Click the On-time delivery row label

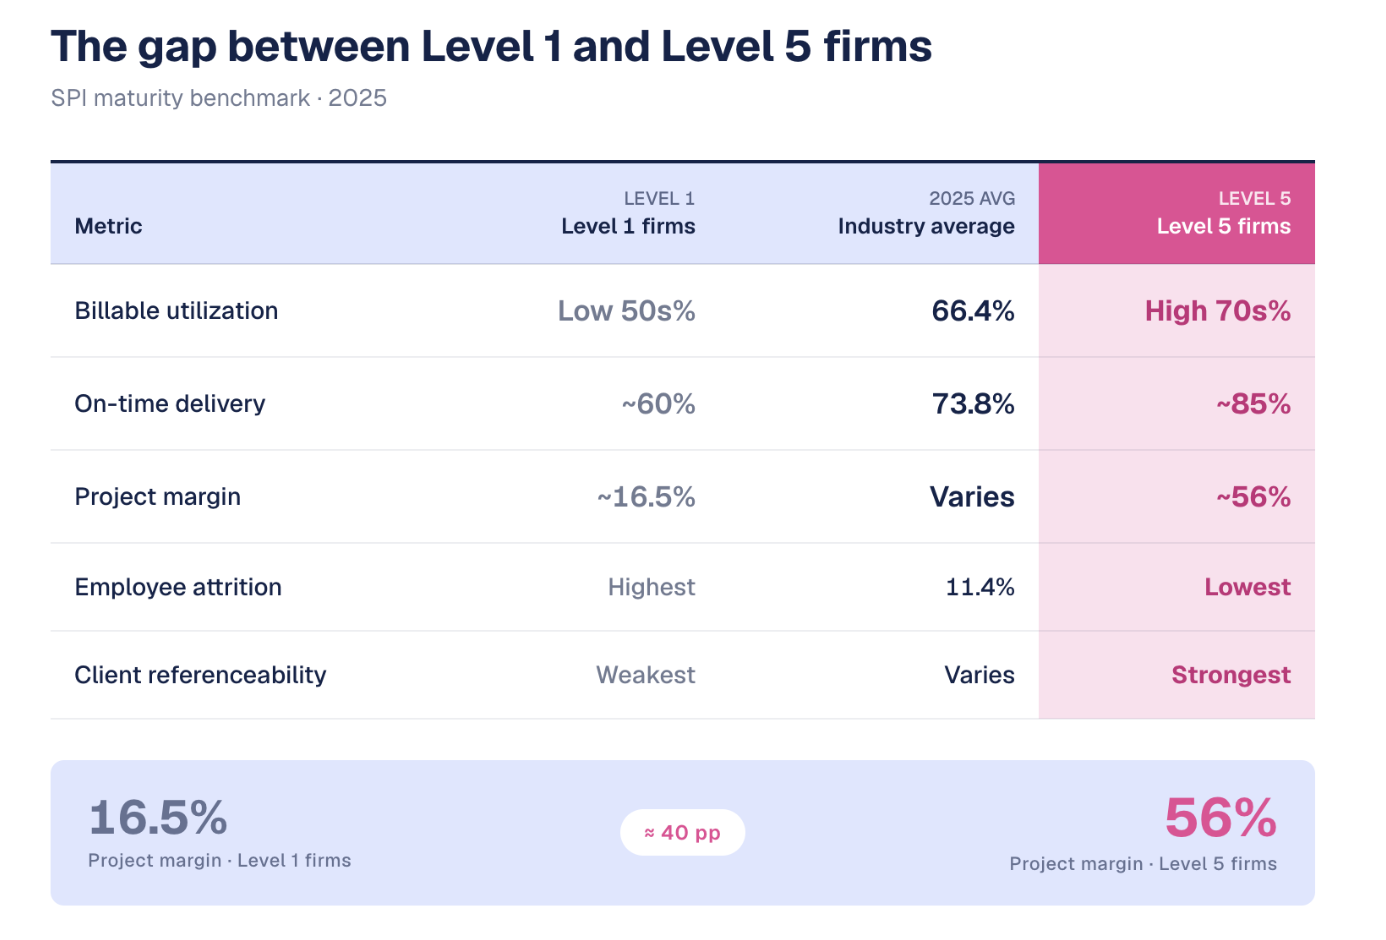coord(170,404)
